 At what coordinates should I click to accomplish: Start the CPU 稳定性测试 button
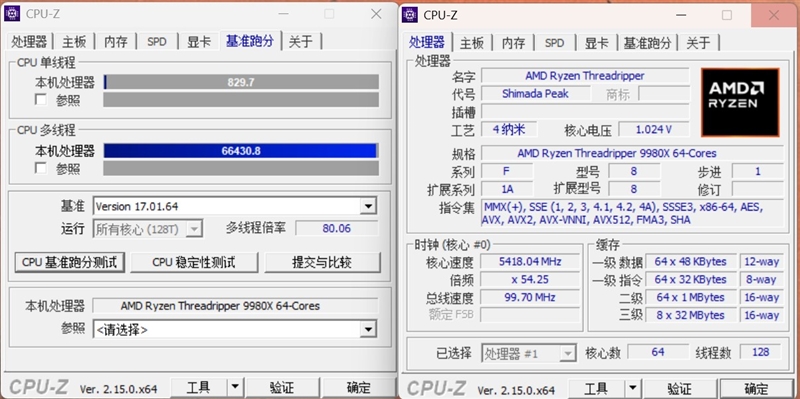coord(194,262)
